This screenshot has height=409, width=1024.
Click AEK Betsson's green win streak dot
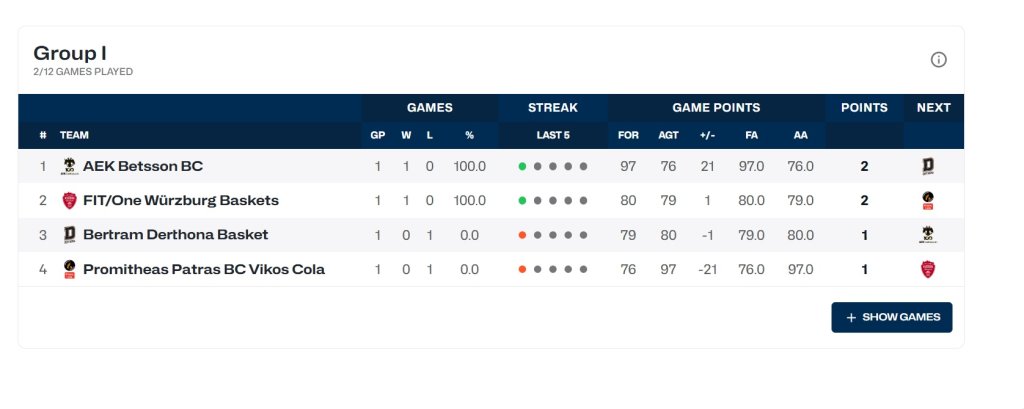522,166
